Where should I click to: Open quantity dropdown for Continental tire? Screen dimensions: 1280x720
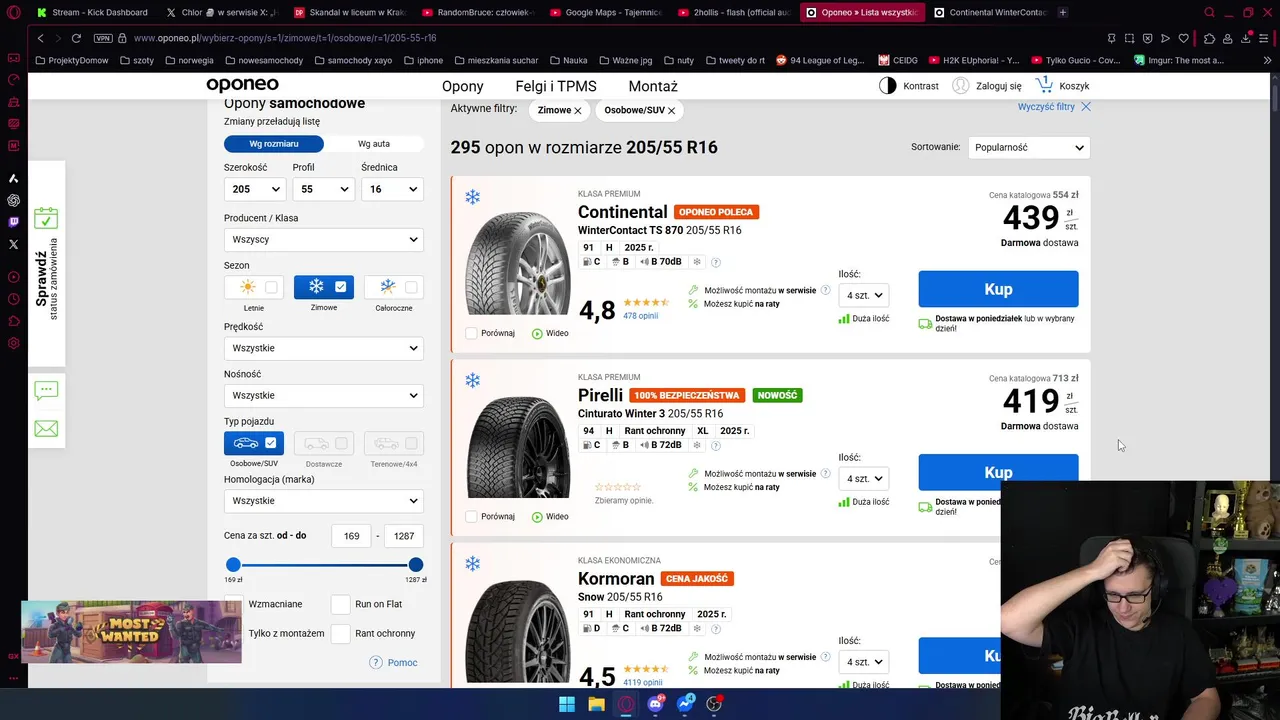click(864, 295)
